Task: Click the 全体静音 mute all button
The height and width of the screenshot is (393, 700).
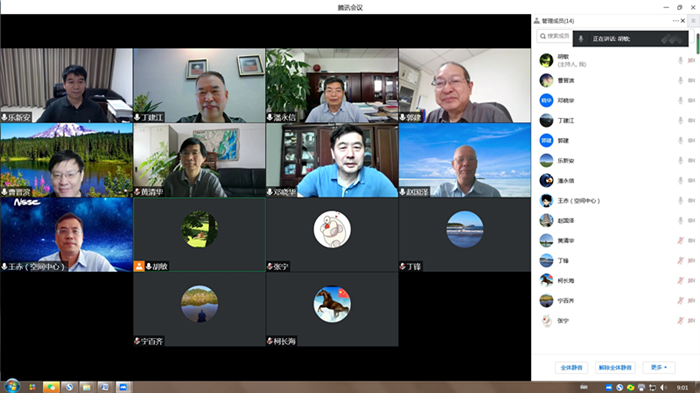Action: pyautogui.click(x=571, y=368)
